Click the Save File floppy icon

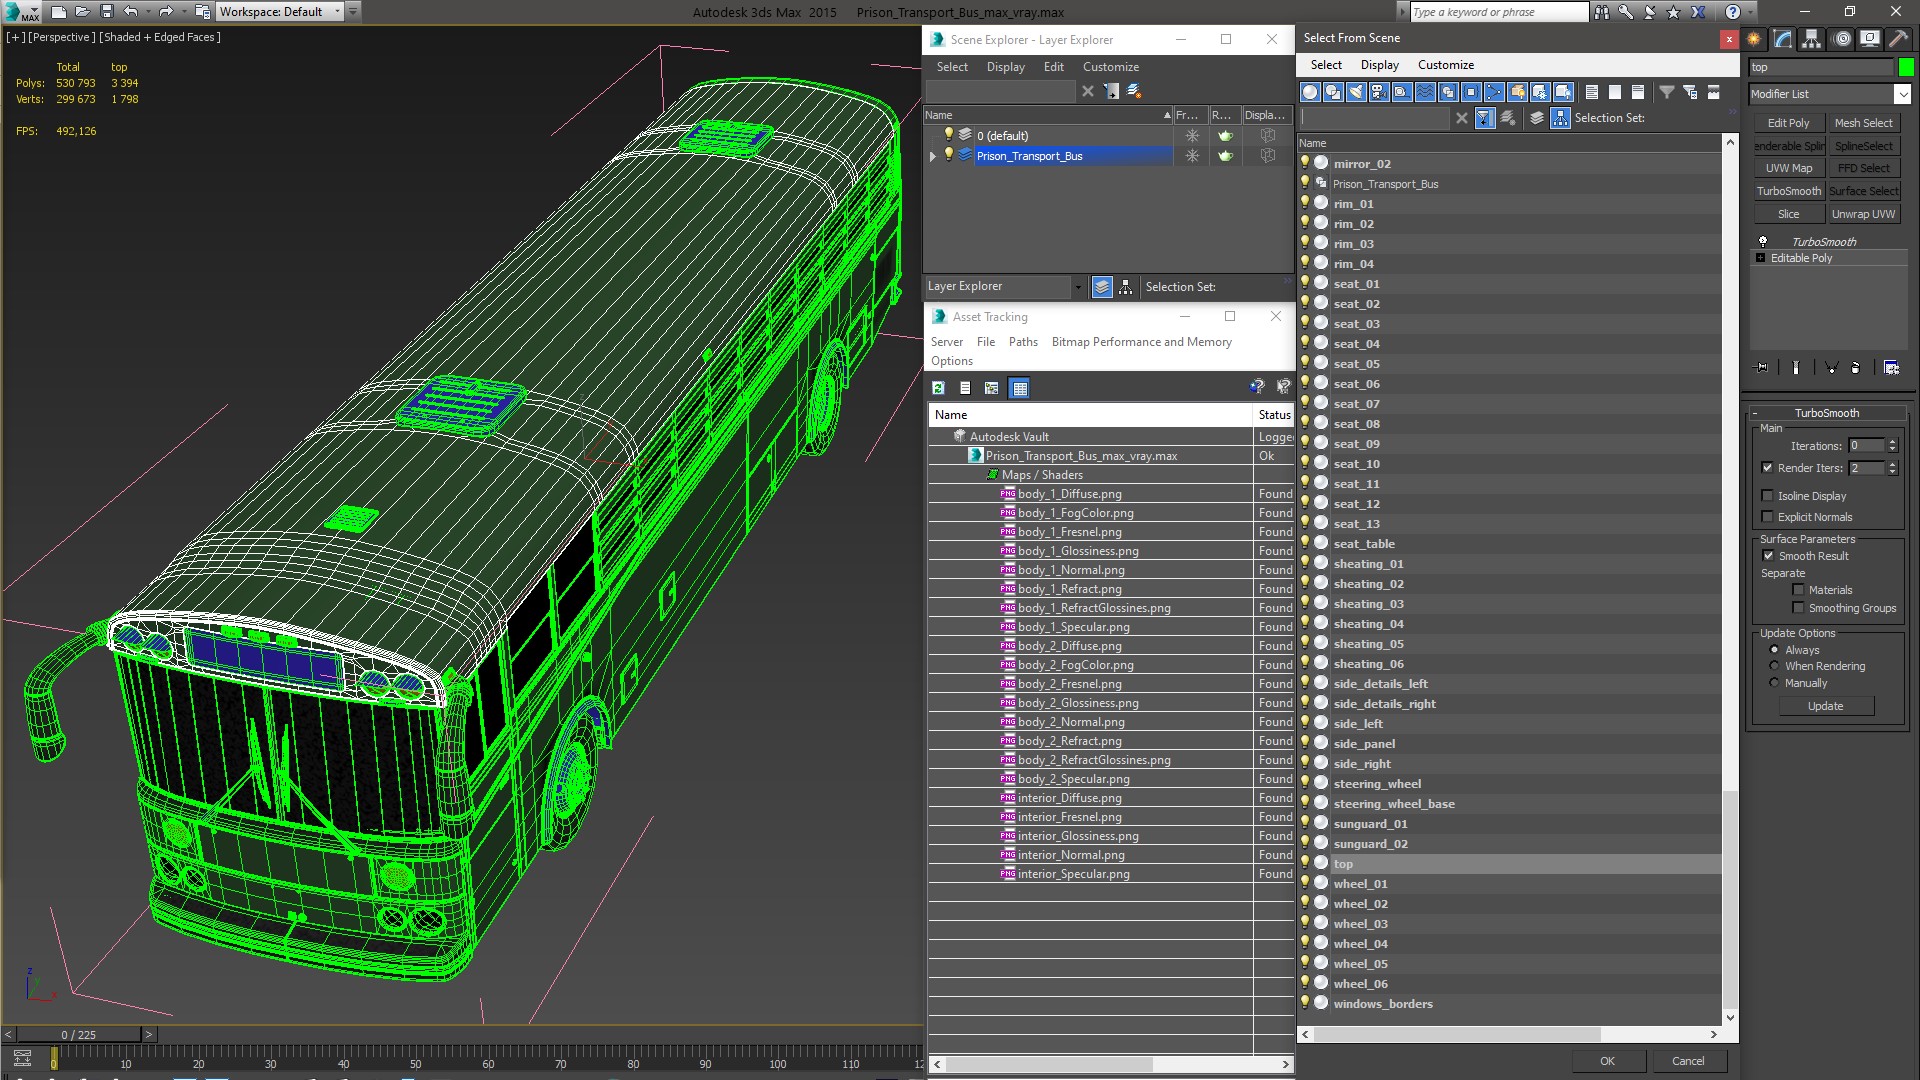point(107,12)
